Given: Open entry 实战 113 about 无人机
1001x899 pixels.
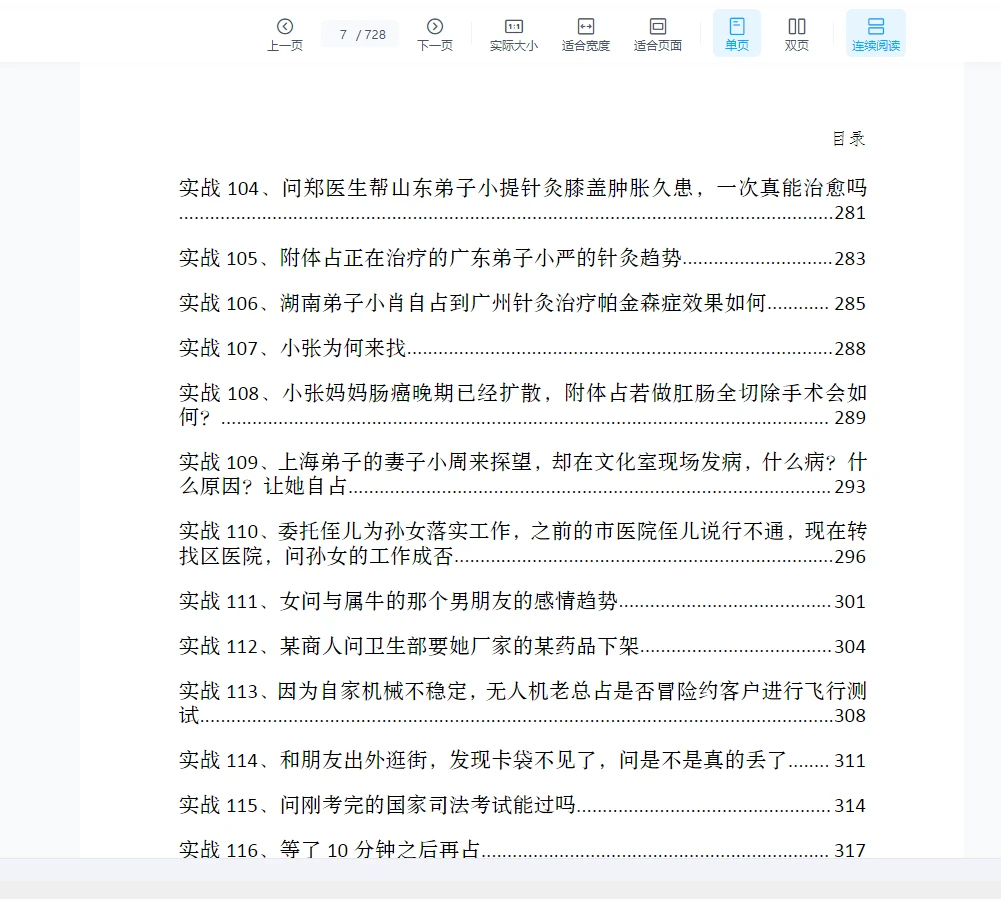Looking at the screenshot, I should pyautogui.click(x=522, y=703).
